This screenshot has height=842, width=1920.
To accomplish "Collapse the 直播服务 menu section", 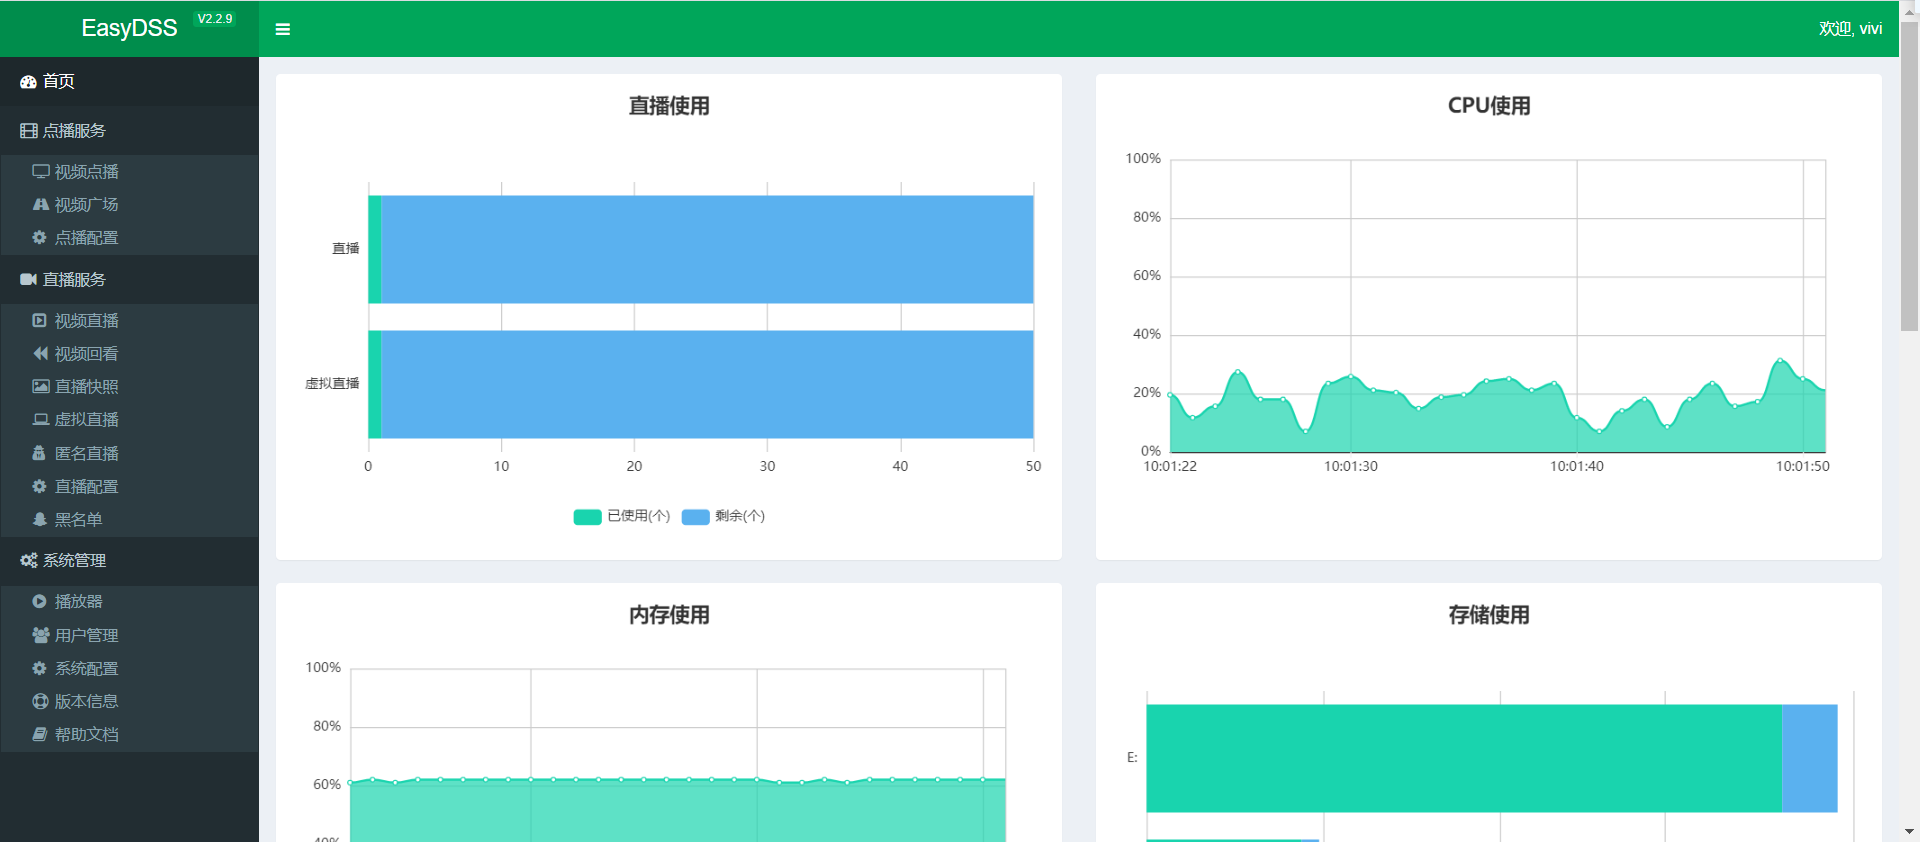I will click(129, 280).
